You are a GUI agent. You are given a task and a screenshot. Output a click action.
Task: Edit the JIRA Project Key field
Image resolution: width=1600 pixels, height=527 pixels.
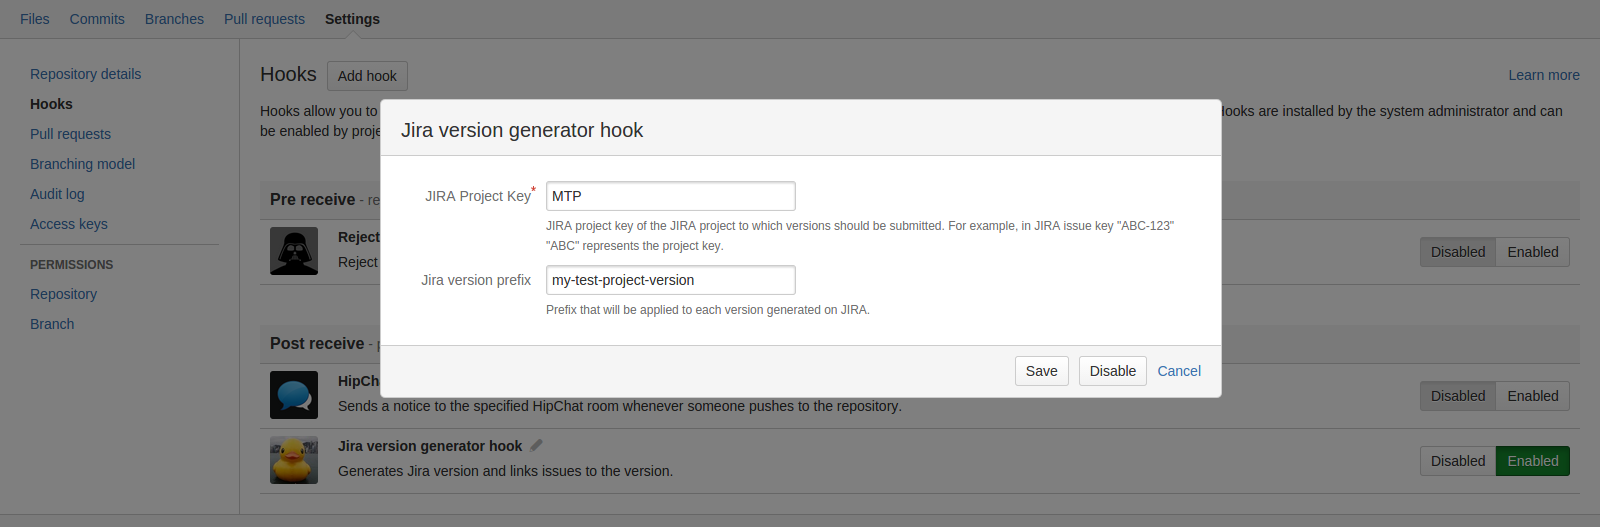671,196
